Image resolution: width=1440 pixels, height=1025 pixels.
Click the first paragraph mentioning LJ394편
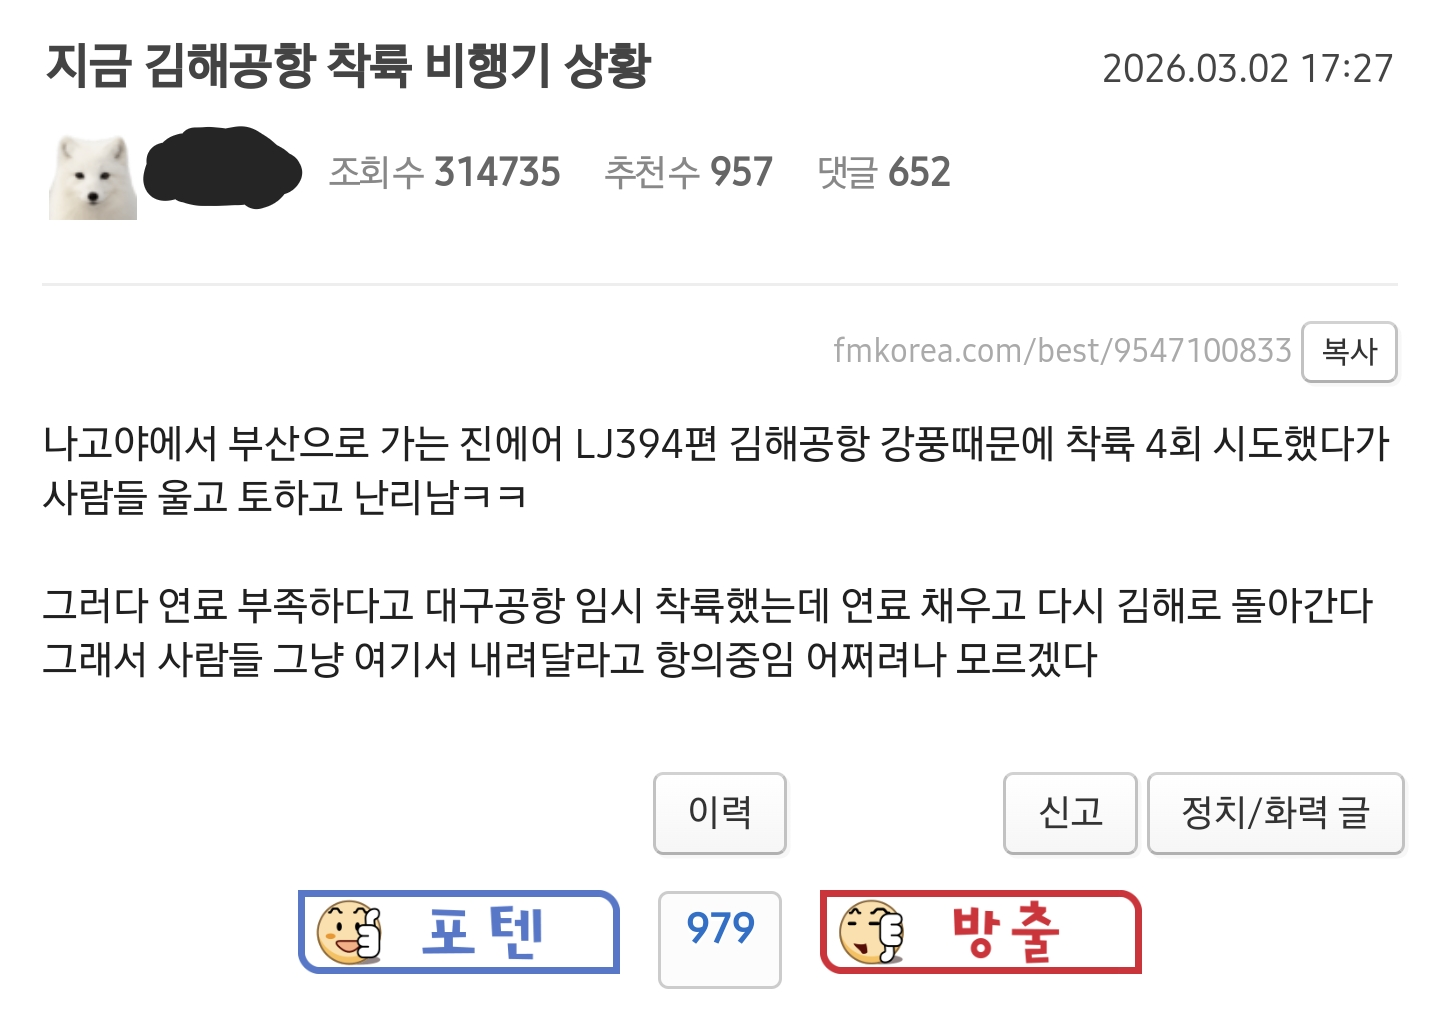(x=716, y=470)
